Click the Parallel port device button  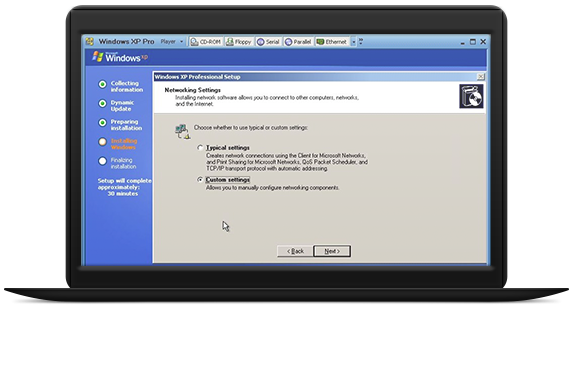click(298, 42)
